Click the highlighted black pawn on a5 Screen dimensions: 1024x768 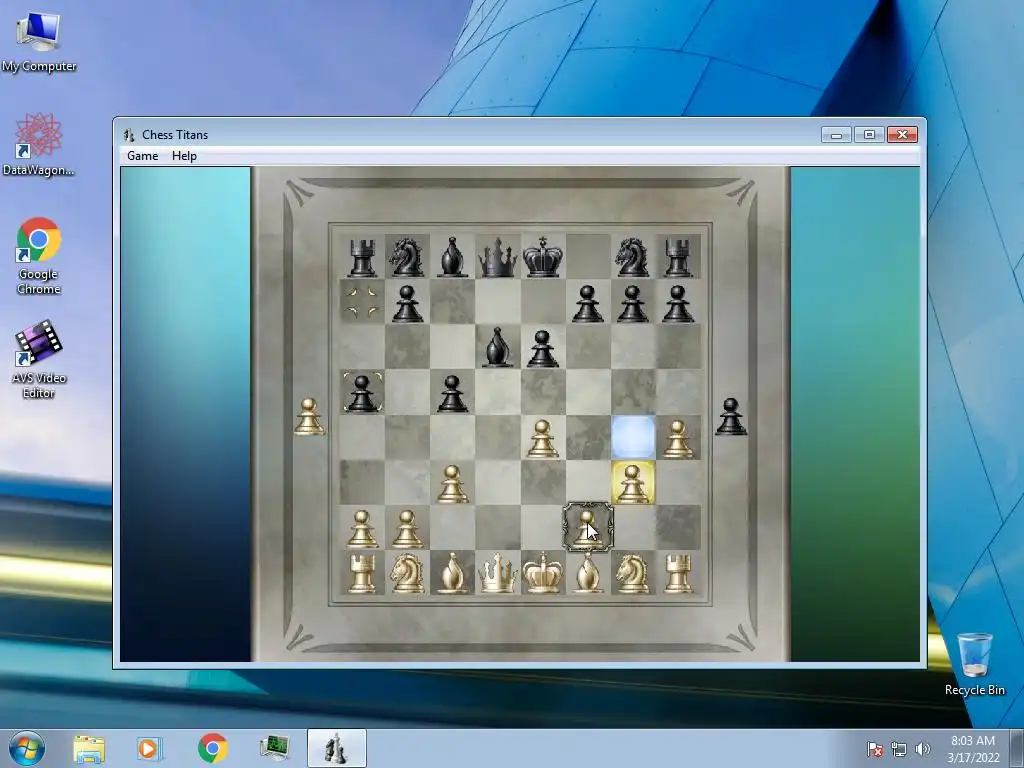click(x=362, y=393)
